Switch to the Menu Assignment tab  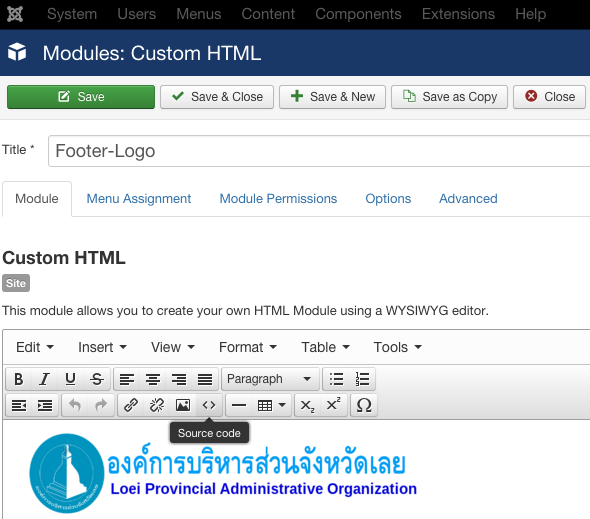(x=139, y=198)
